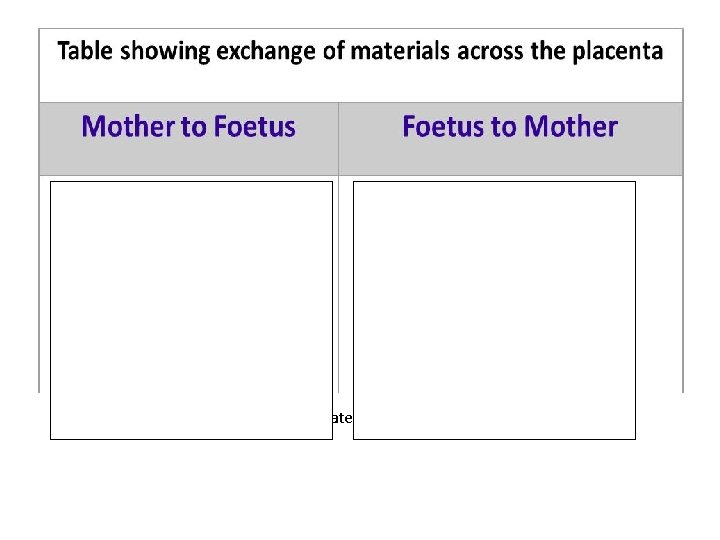Click 'Foetus' in the left column heading
Image resolution: width=720 pixels, height=540 pixels.
point(254,126)
